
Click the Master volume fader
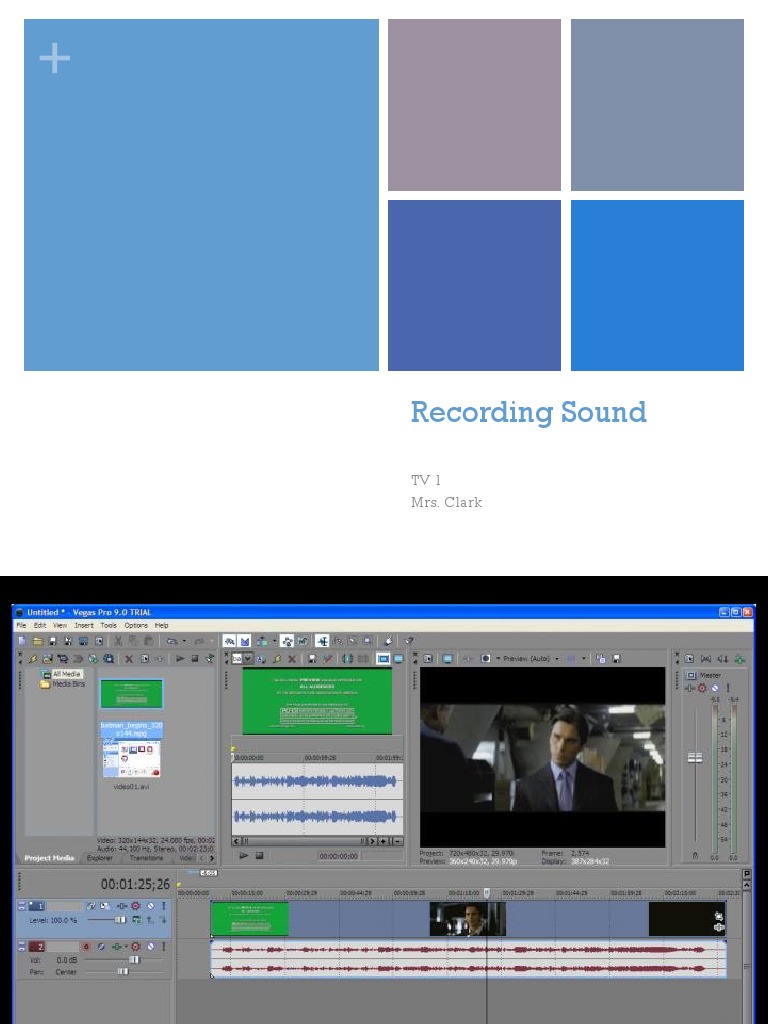(x=694, y=758)
